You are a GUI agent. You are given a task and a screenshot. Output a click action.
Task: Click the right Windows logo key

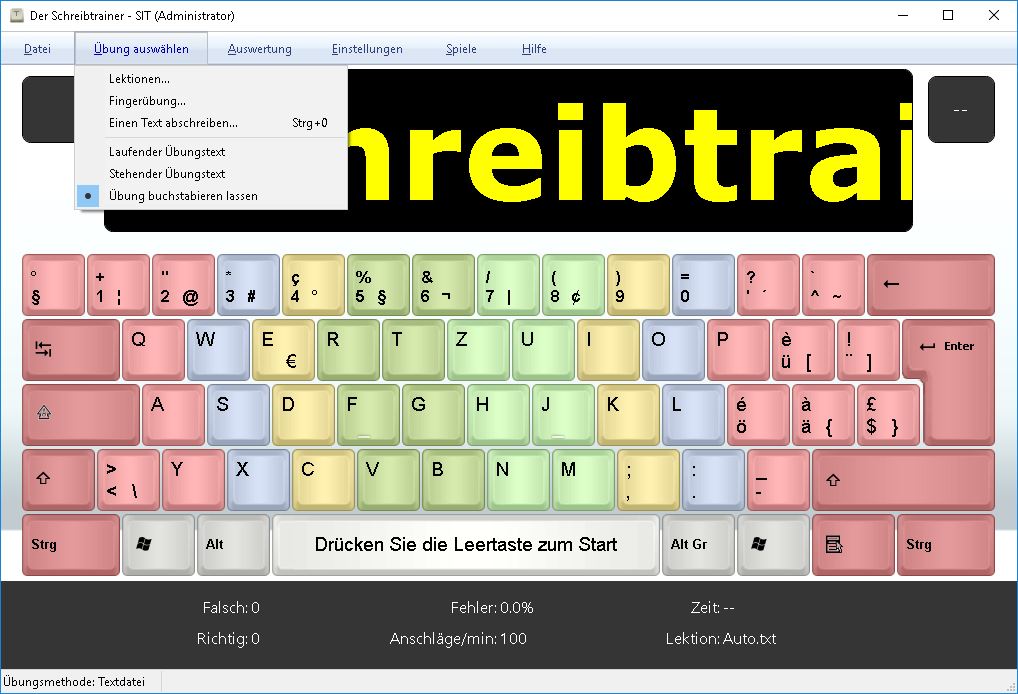773,545
